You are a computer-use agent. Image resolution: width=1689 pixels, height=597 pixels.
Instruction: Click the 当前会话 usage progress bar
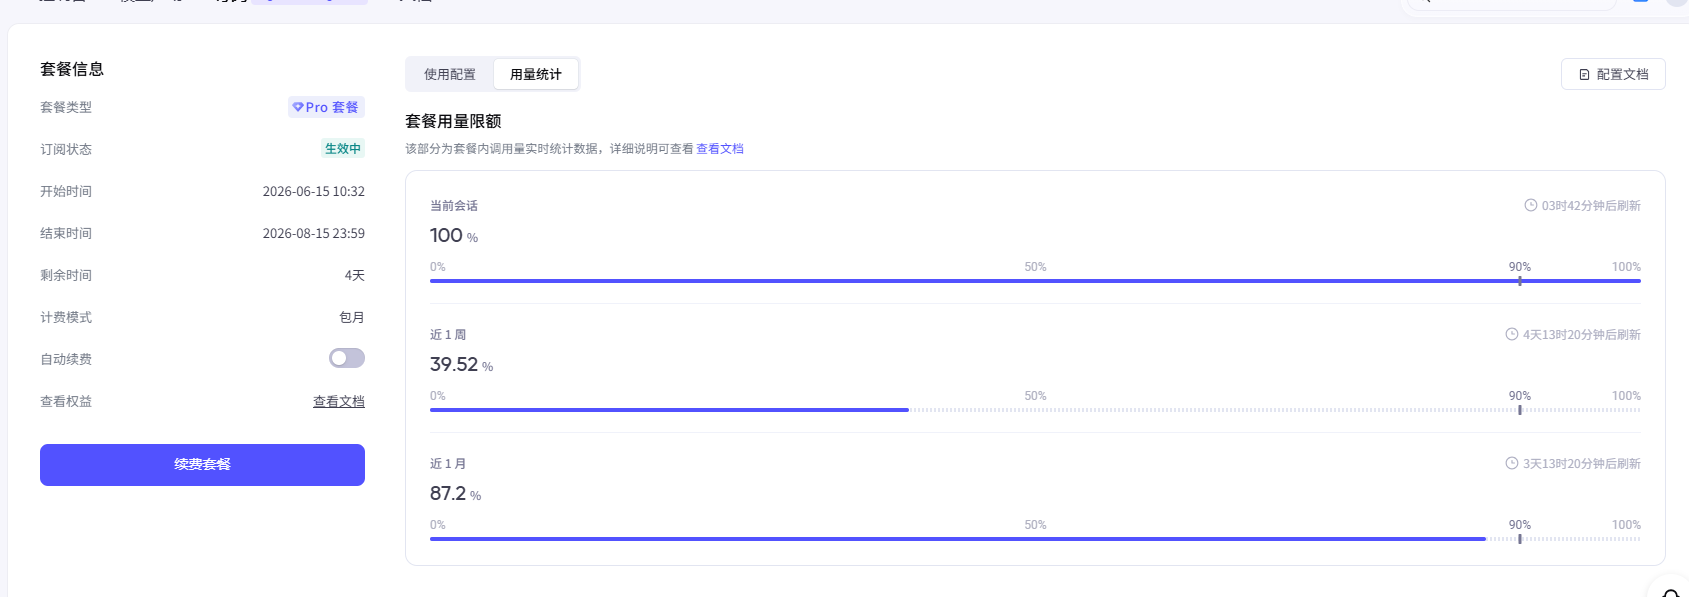click(1035, 281)
